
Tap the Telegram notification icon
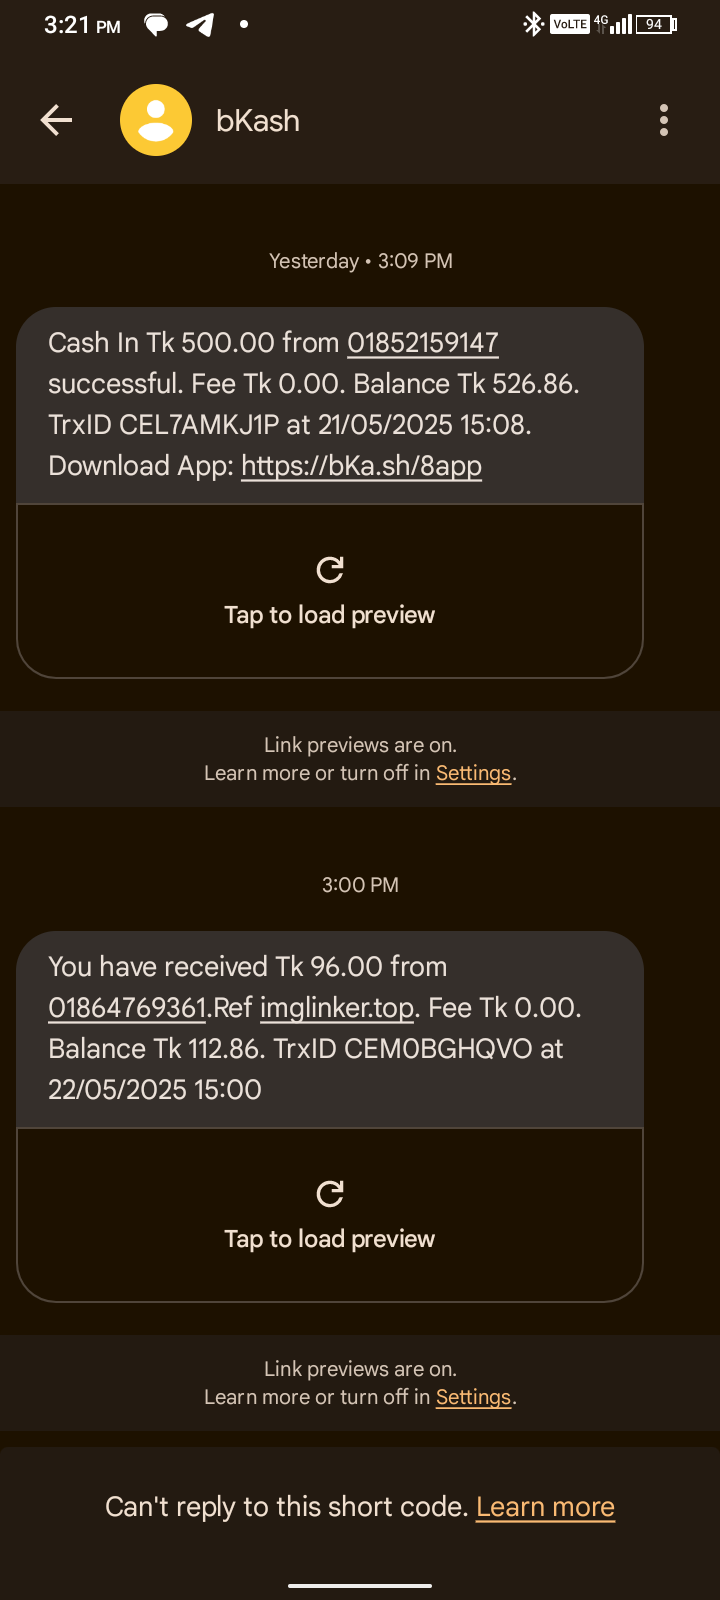tap(200, 24)
